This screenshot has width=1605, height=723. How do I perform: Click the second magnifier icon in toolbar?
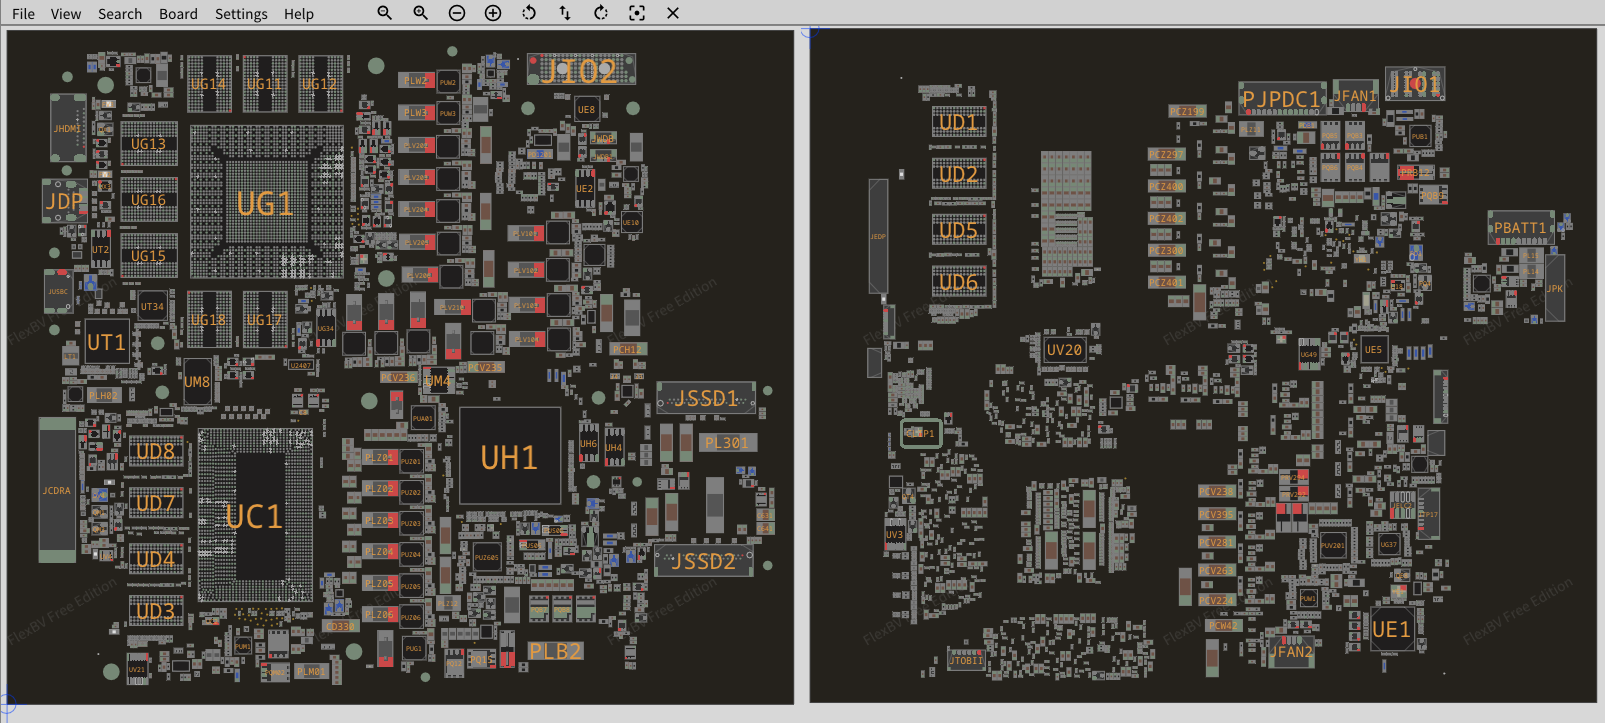[x=420, y=13]
